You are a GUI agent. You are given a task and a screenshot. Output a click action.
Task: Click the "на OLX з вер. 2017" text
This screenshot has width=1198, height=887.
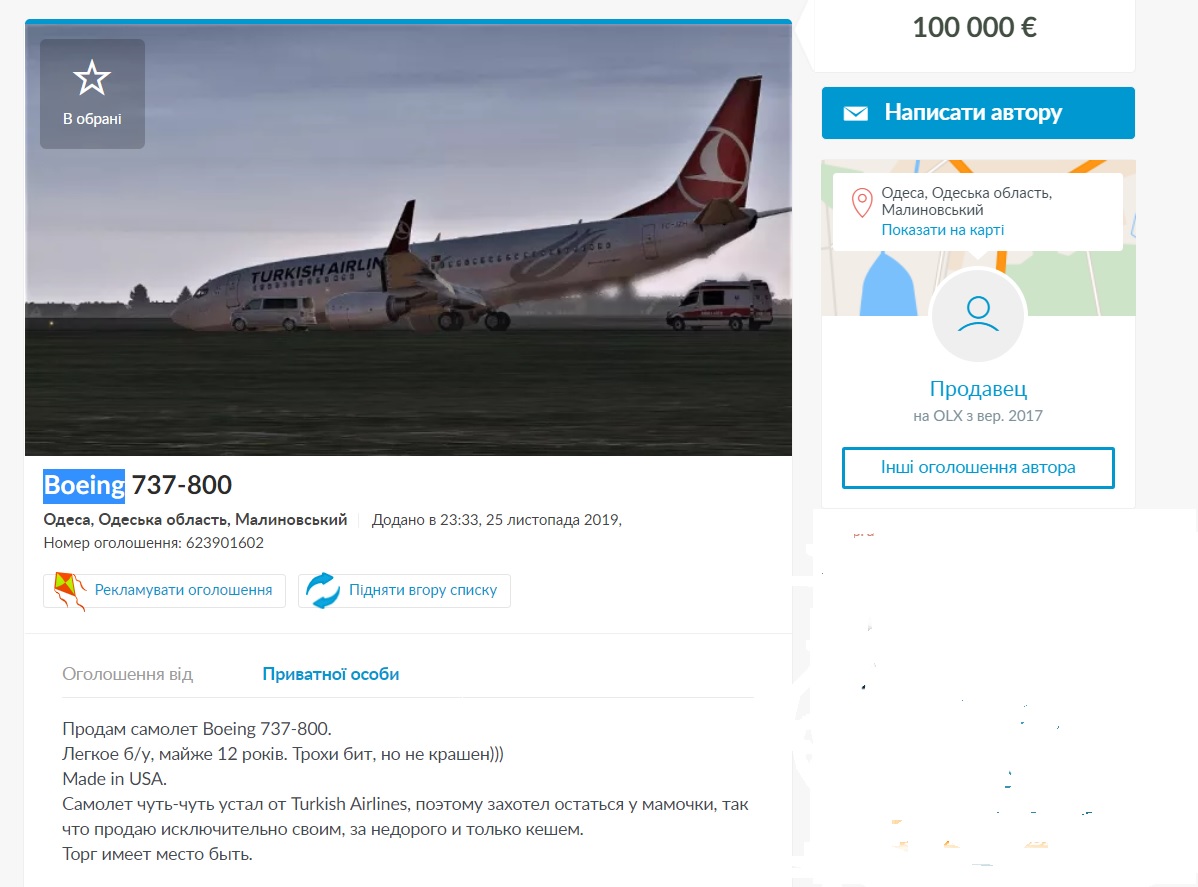point(978,416)
